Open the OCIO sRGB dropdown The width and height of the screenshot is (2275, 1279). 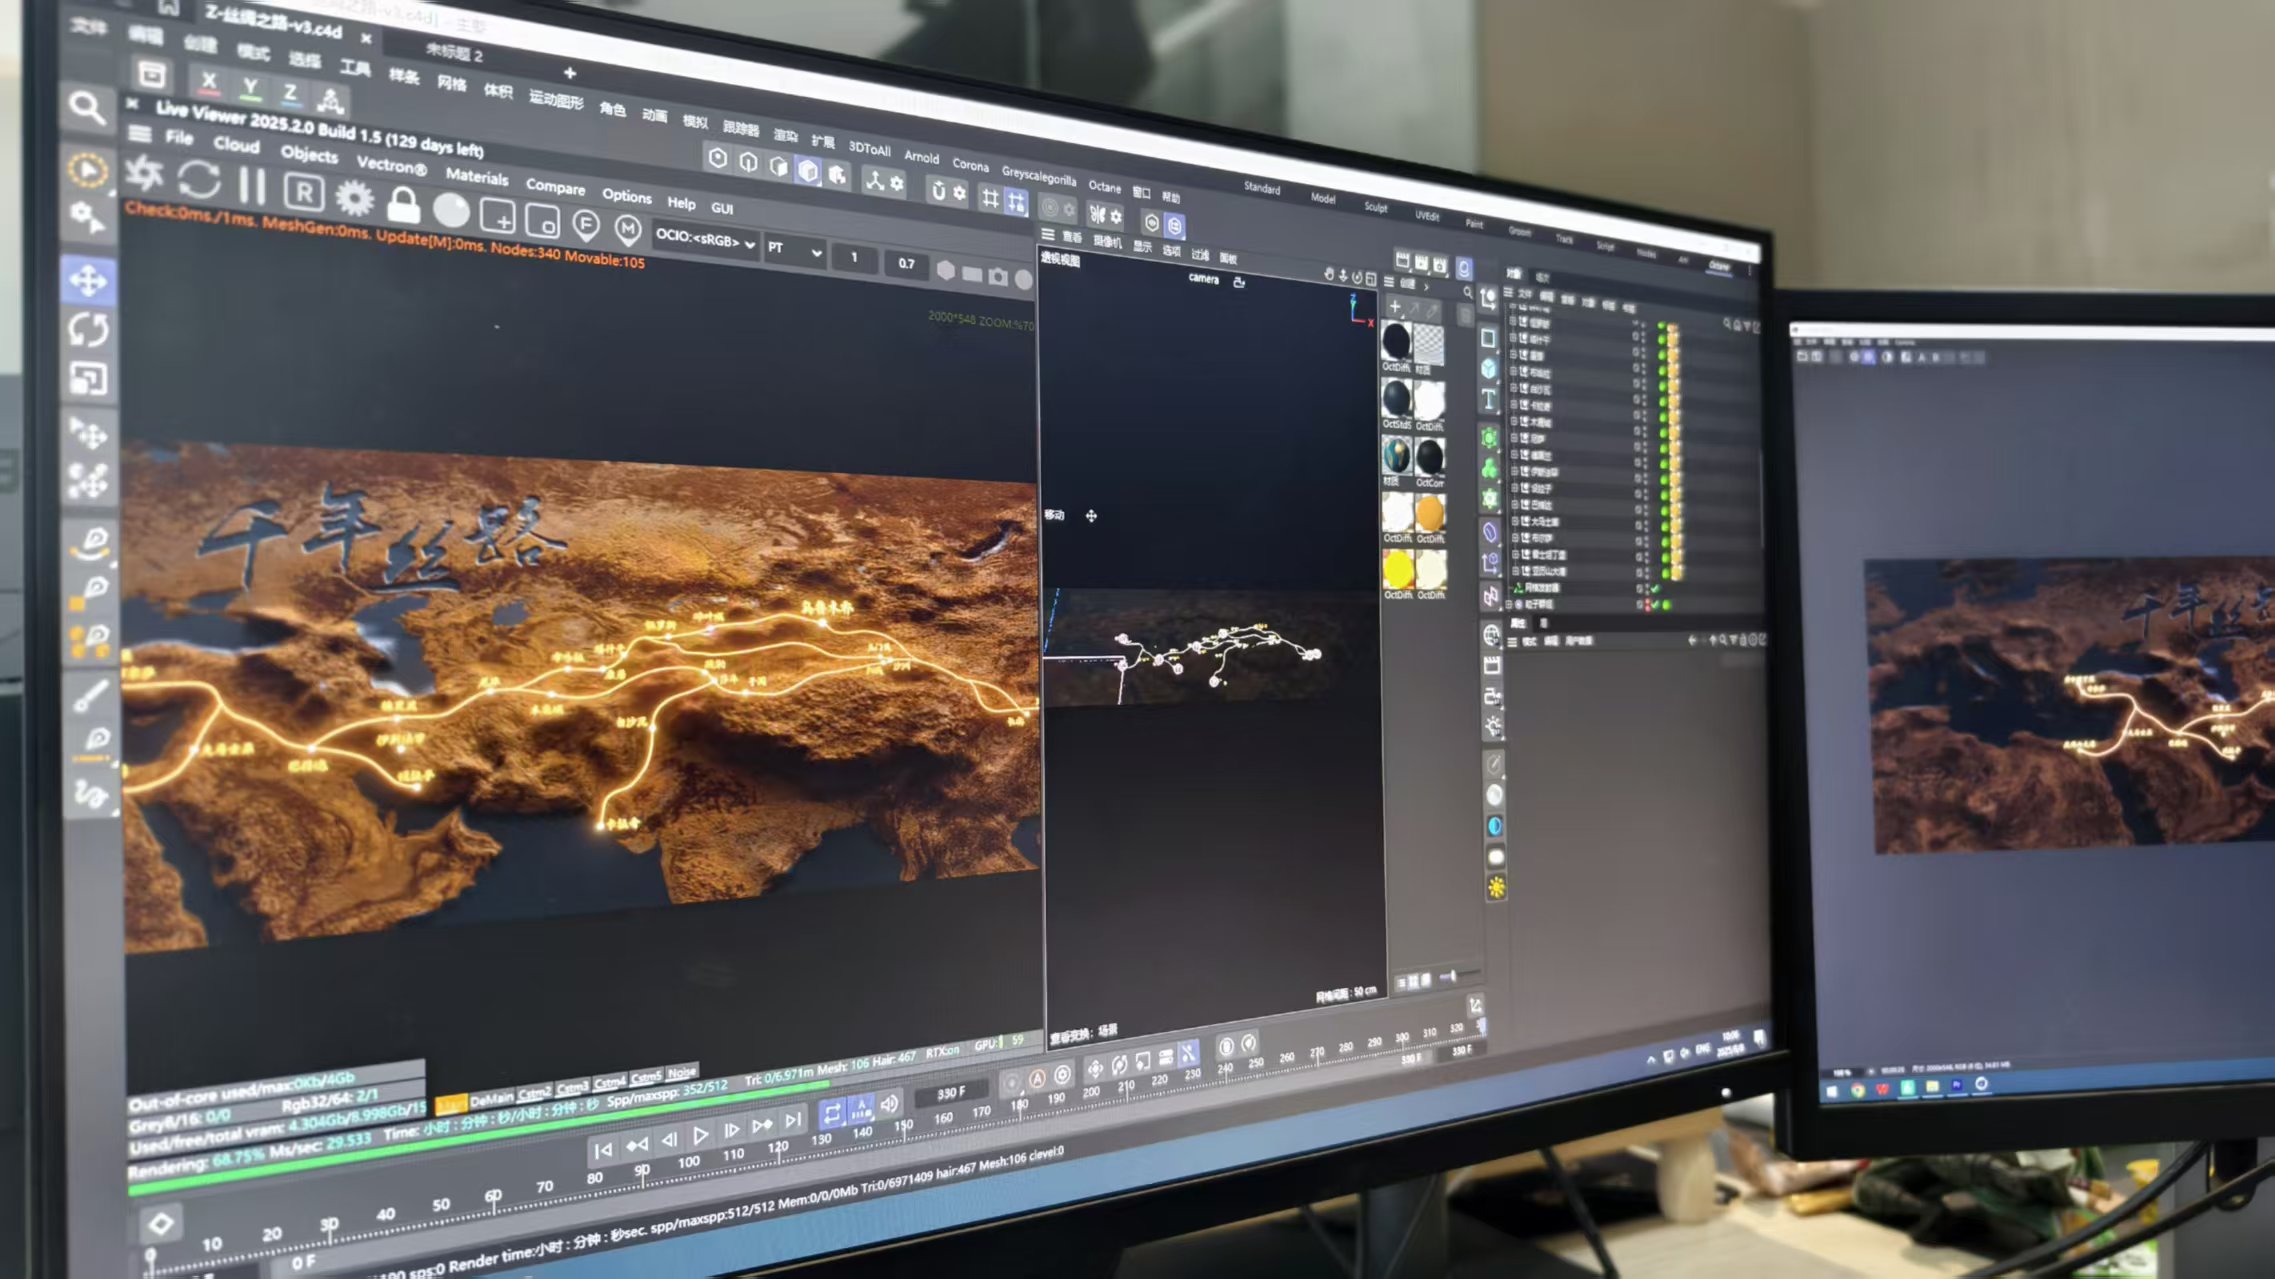coord(705,239)
